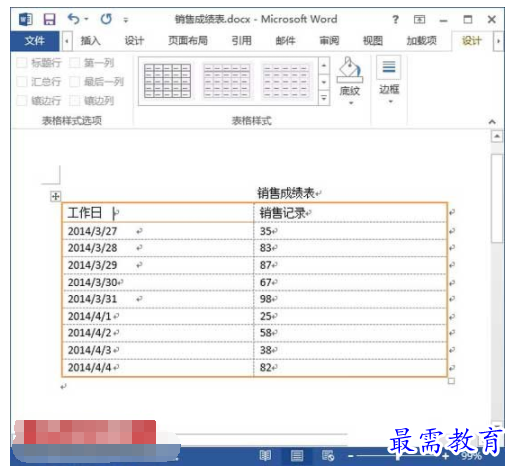Open the 底纹 shading dropdown arrow
The width and height of the screenshot is (511, 472).
point(351,103)
